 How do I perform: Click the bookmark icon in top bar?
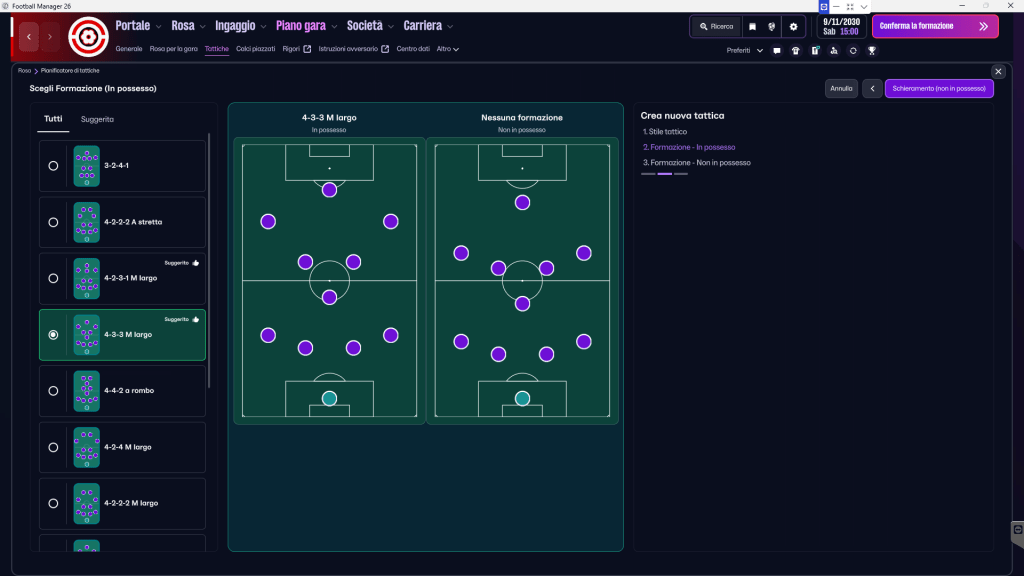(x=753, y=26)
